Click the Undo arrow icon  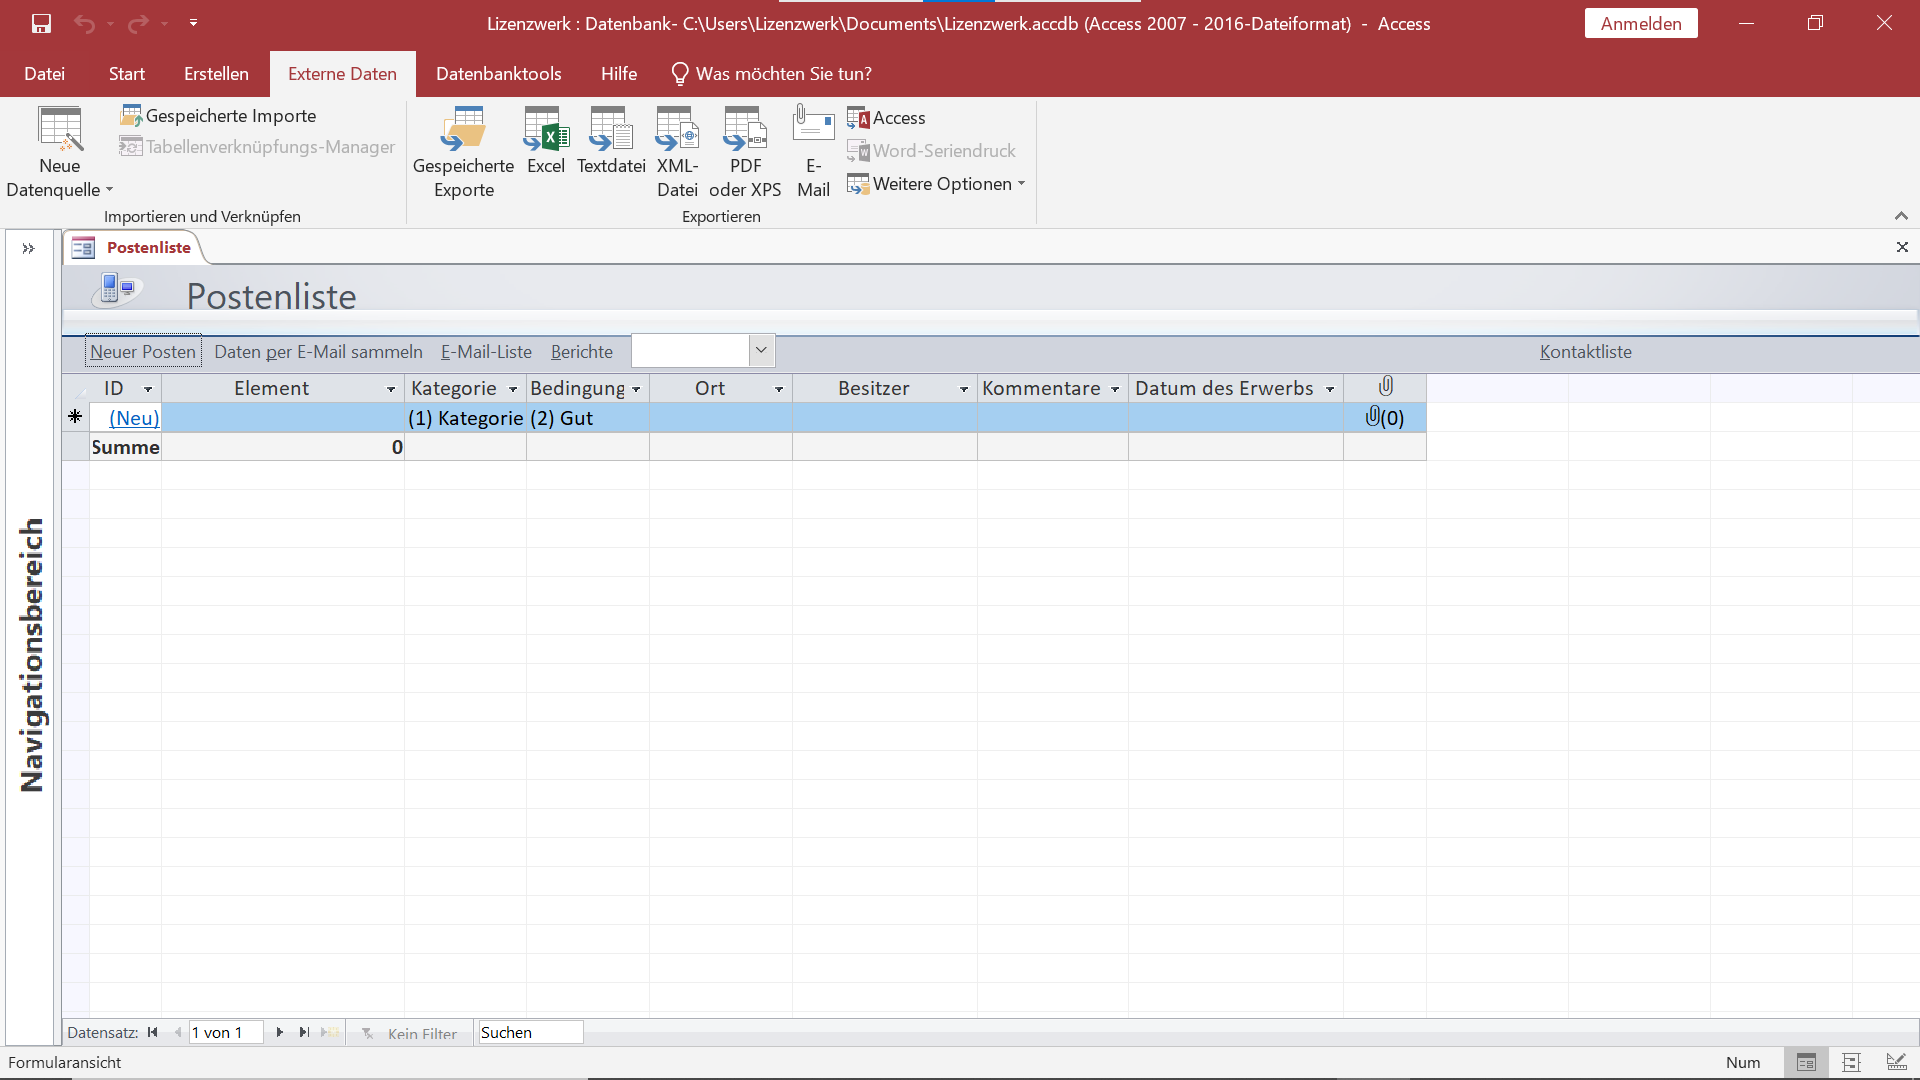84,23
